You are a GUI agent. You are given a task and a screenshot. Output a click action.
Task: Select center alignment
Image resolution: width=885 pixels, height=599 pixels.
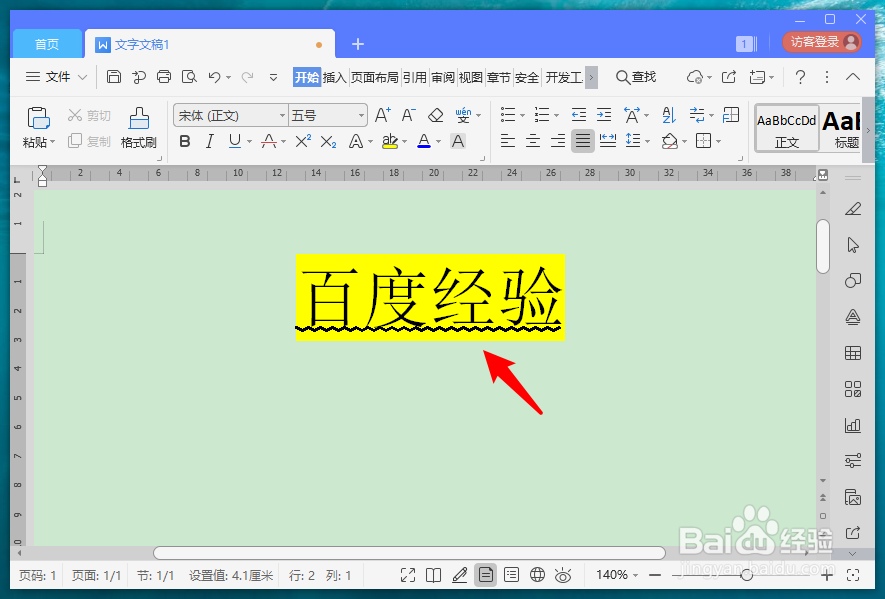tap(533, 141)
